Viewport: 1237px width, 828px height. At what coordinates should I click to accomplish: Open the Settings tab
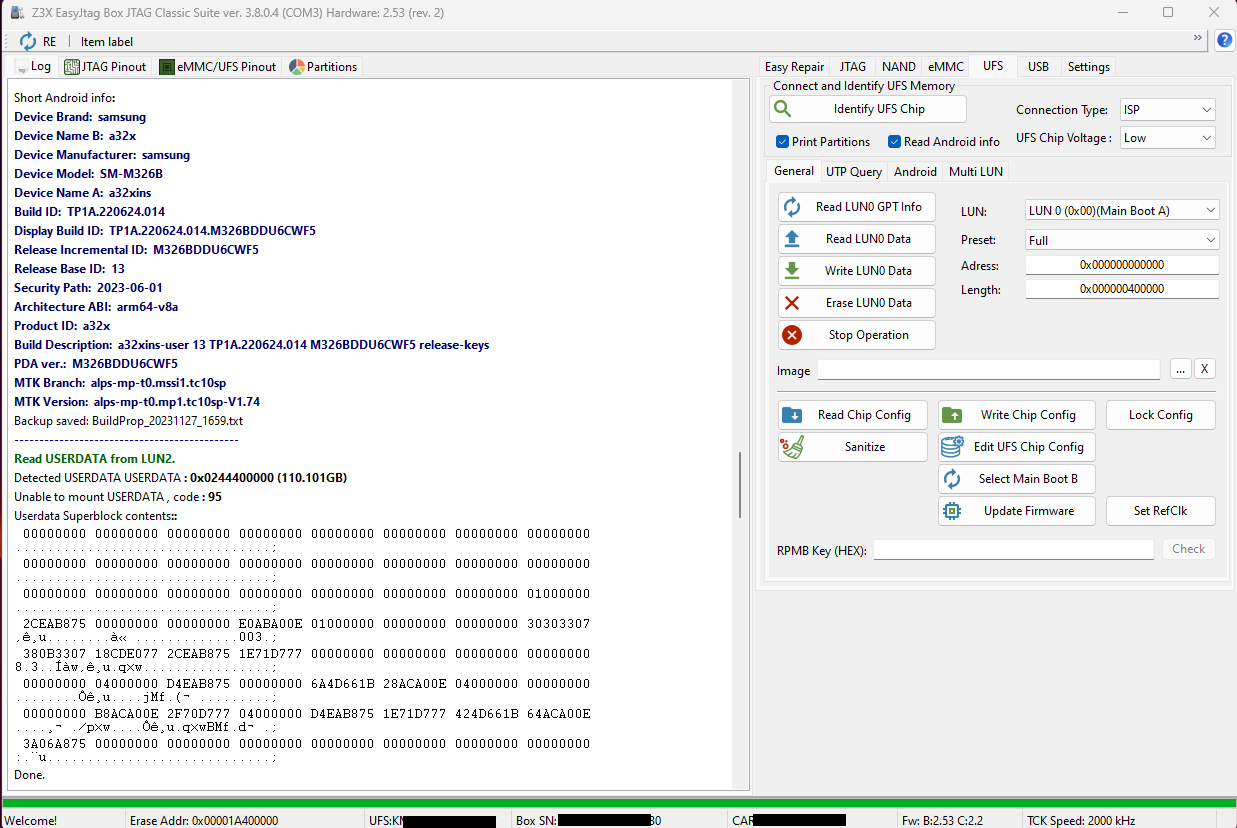point(1088,67)
